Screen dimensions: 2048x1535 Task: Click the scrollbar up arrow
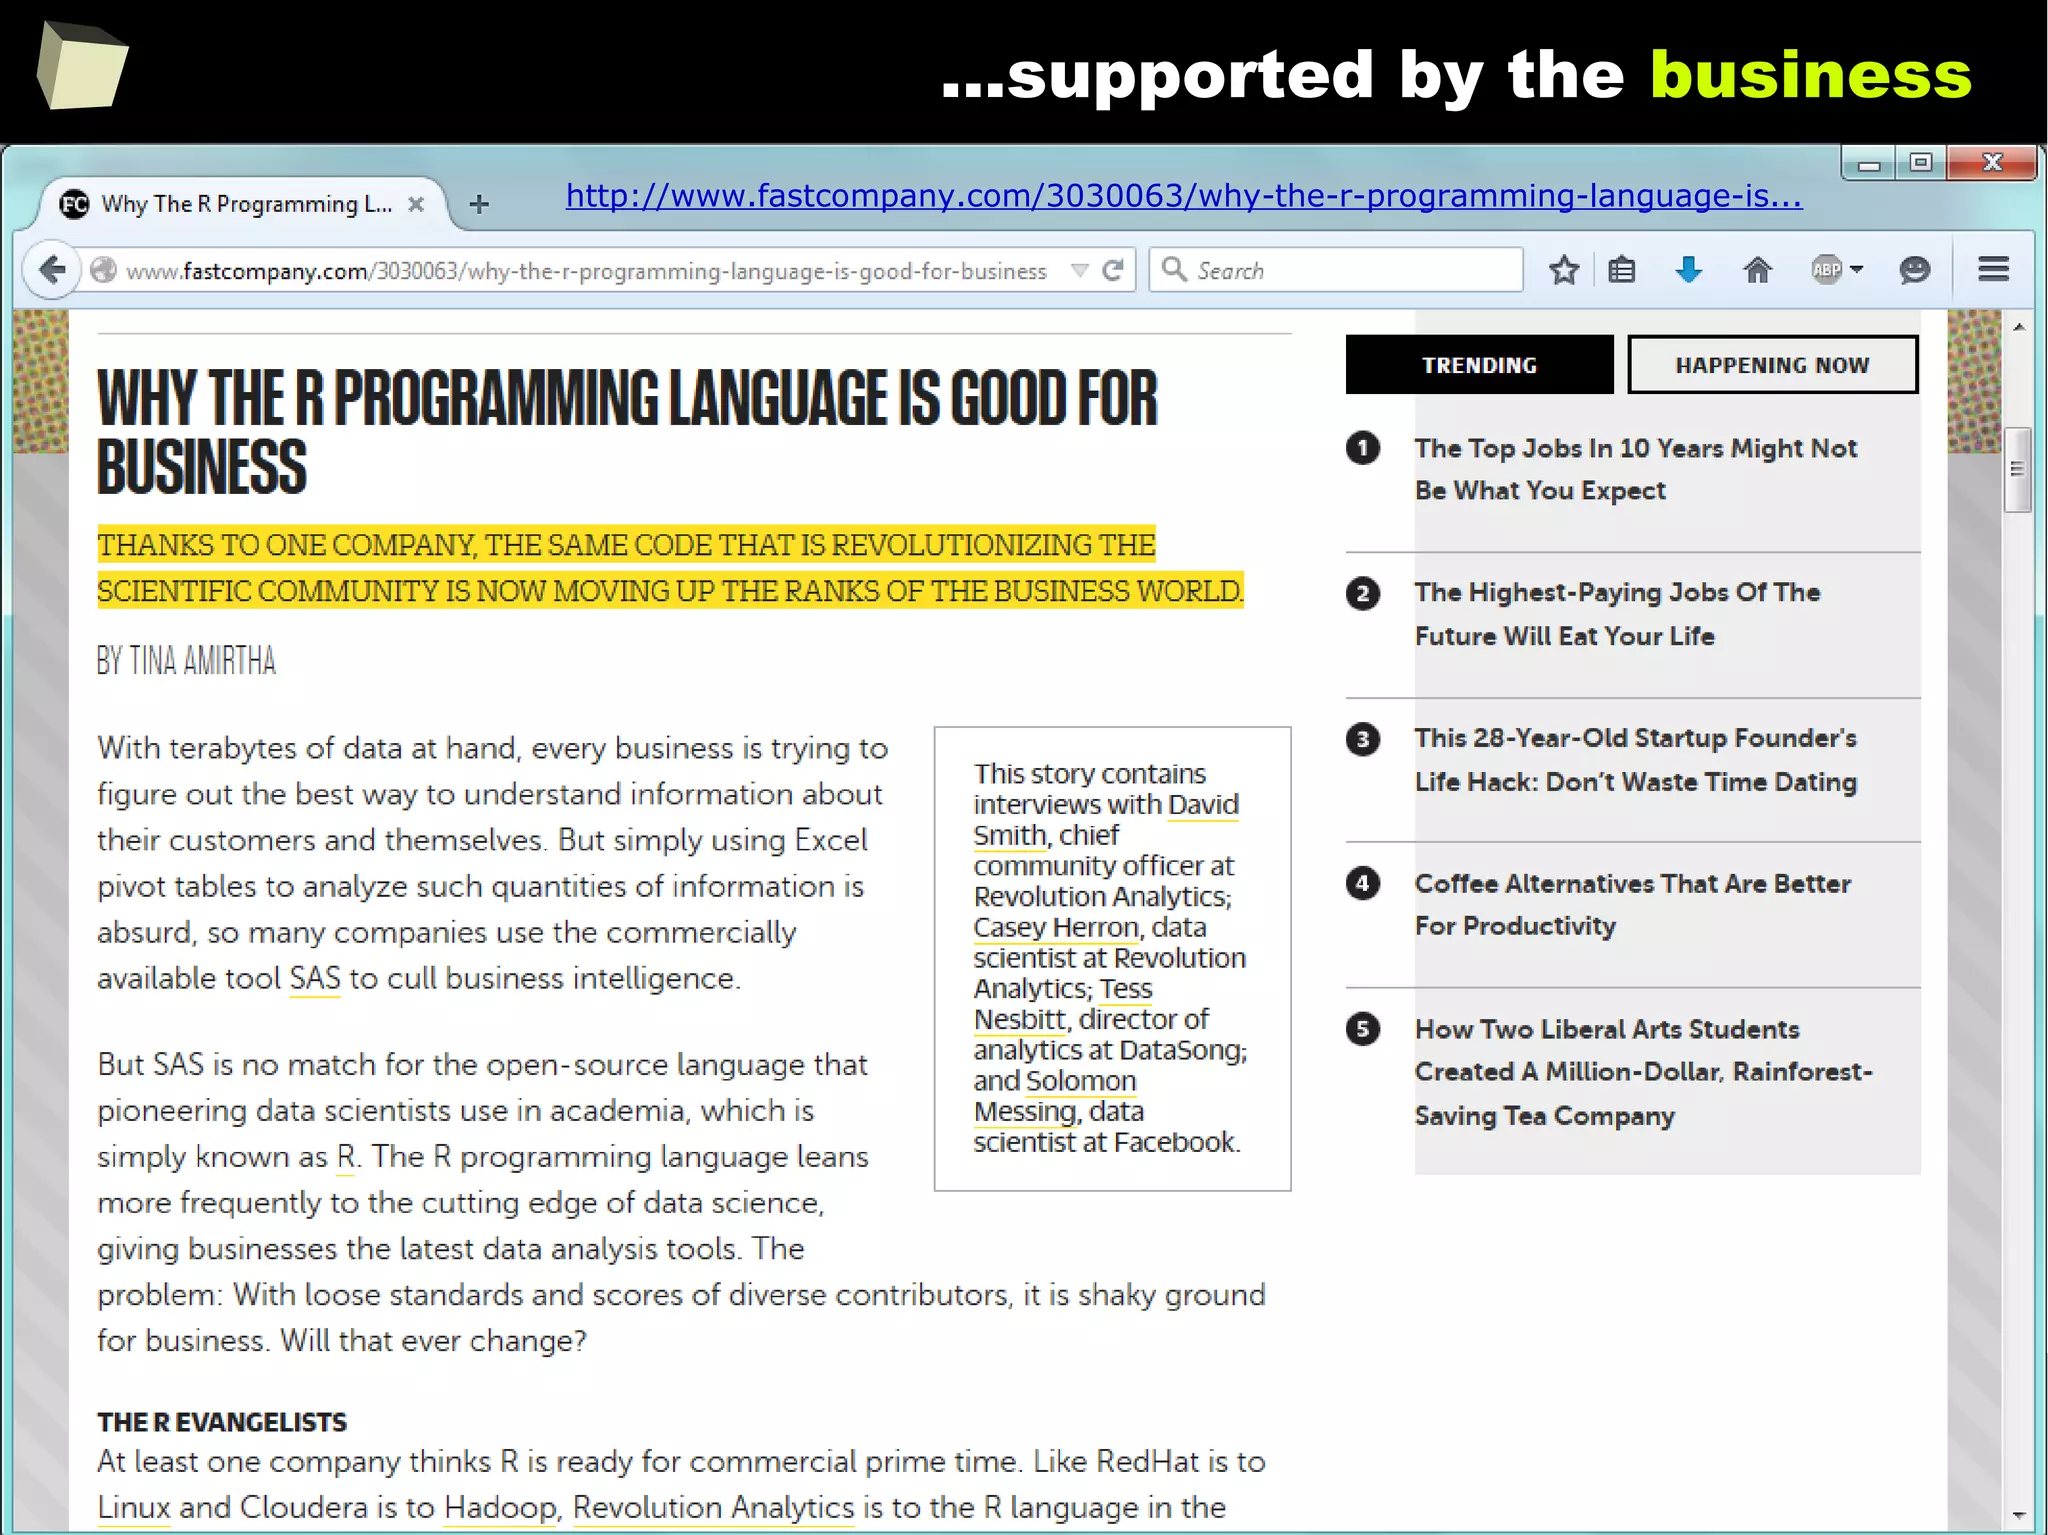2018,327
